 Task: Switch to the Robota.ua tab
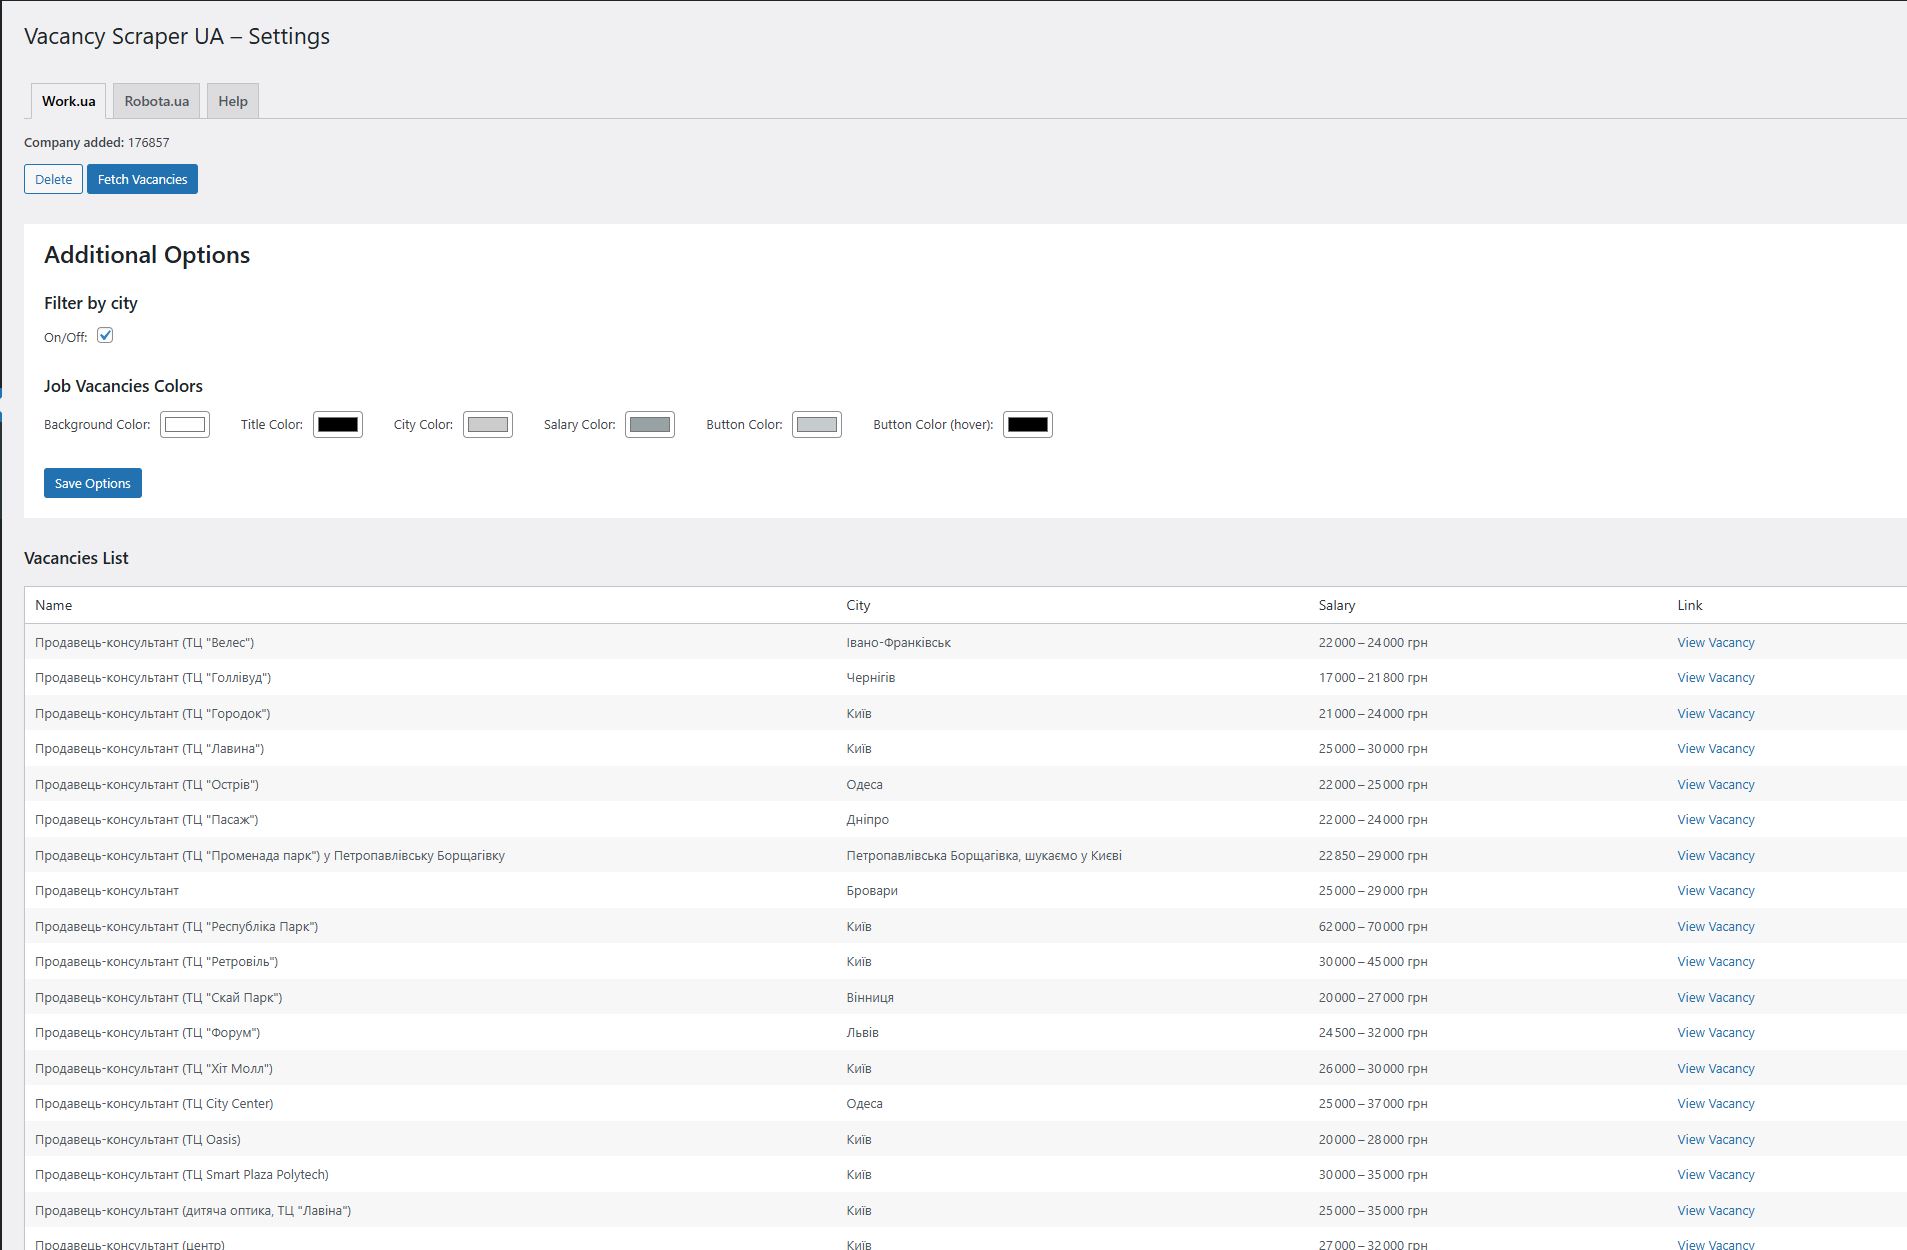coord(156,101)
